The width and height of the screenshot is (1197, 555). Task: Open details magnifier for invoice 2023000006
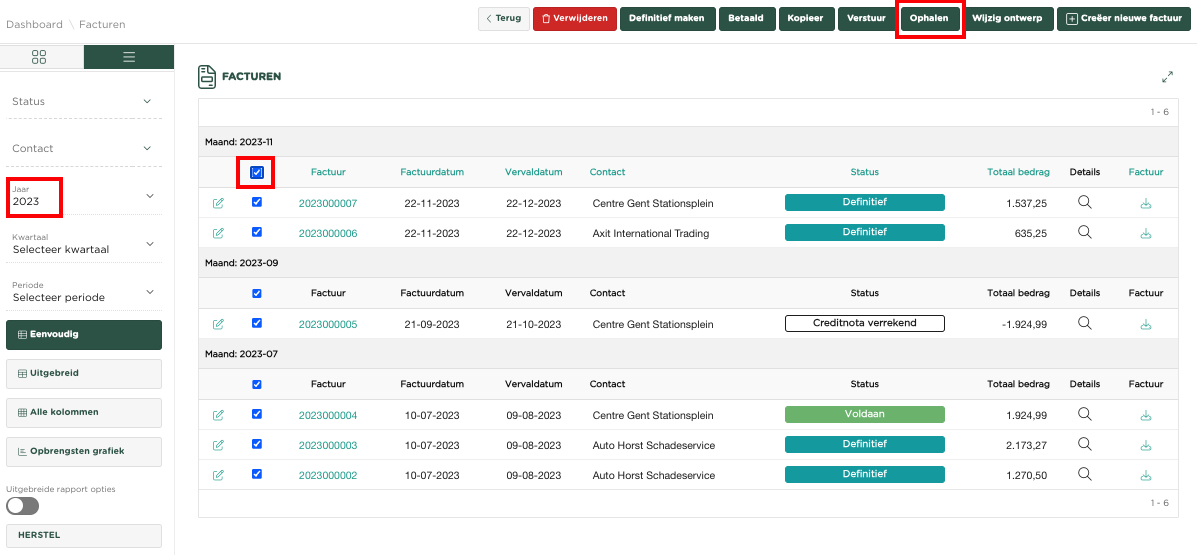pyautogui.click(x=1084, y=233)
